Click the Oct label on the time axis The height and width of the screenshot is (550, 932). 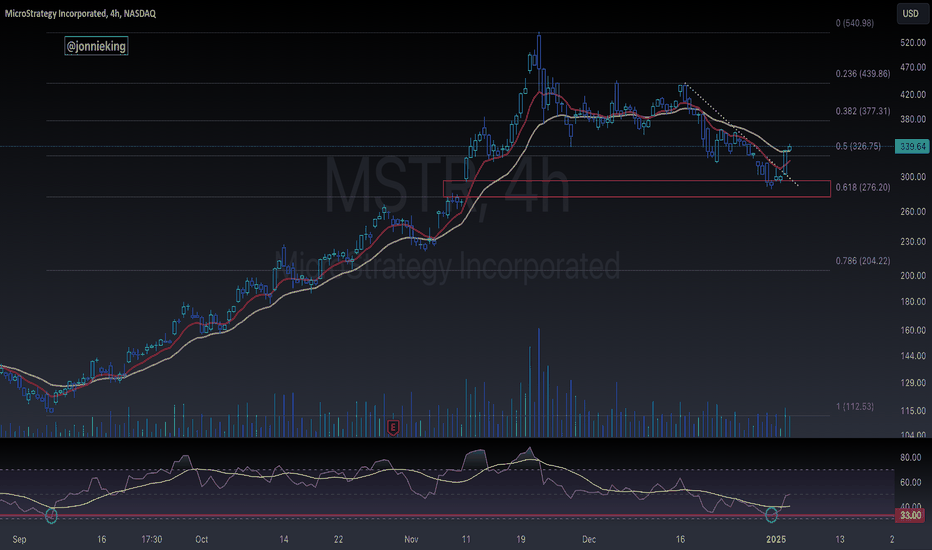[201, 540]
